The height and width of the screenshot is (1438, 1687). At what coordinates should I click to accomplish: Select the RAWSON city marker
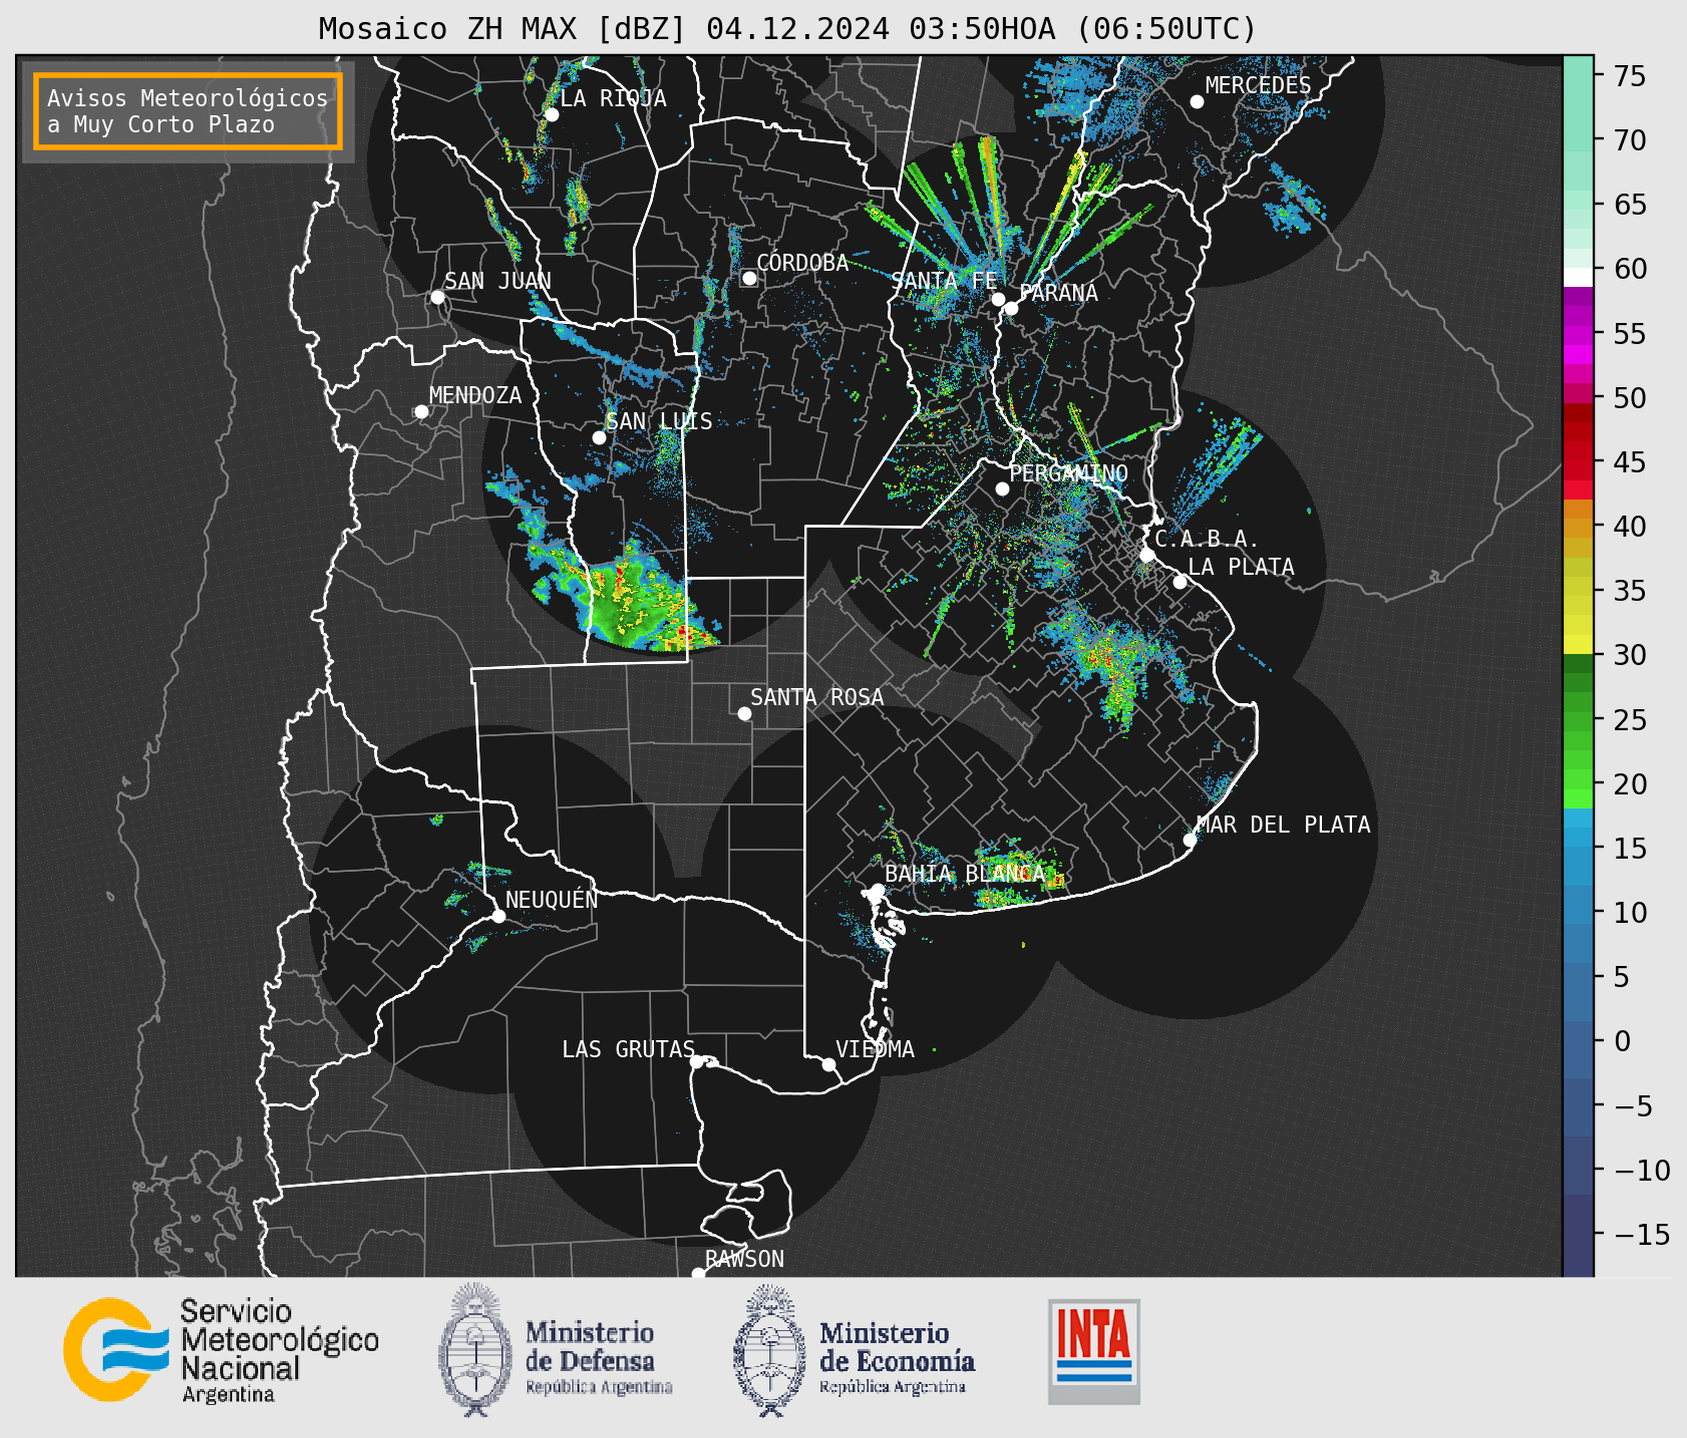coord(698,1274)
